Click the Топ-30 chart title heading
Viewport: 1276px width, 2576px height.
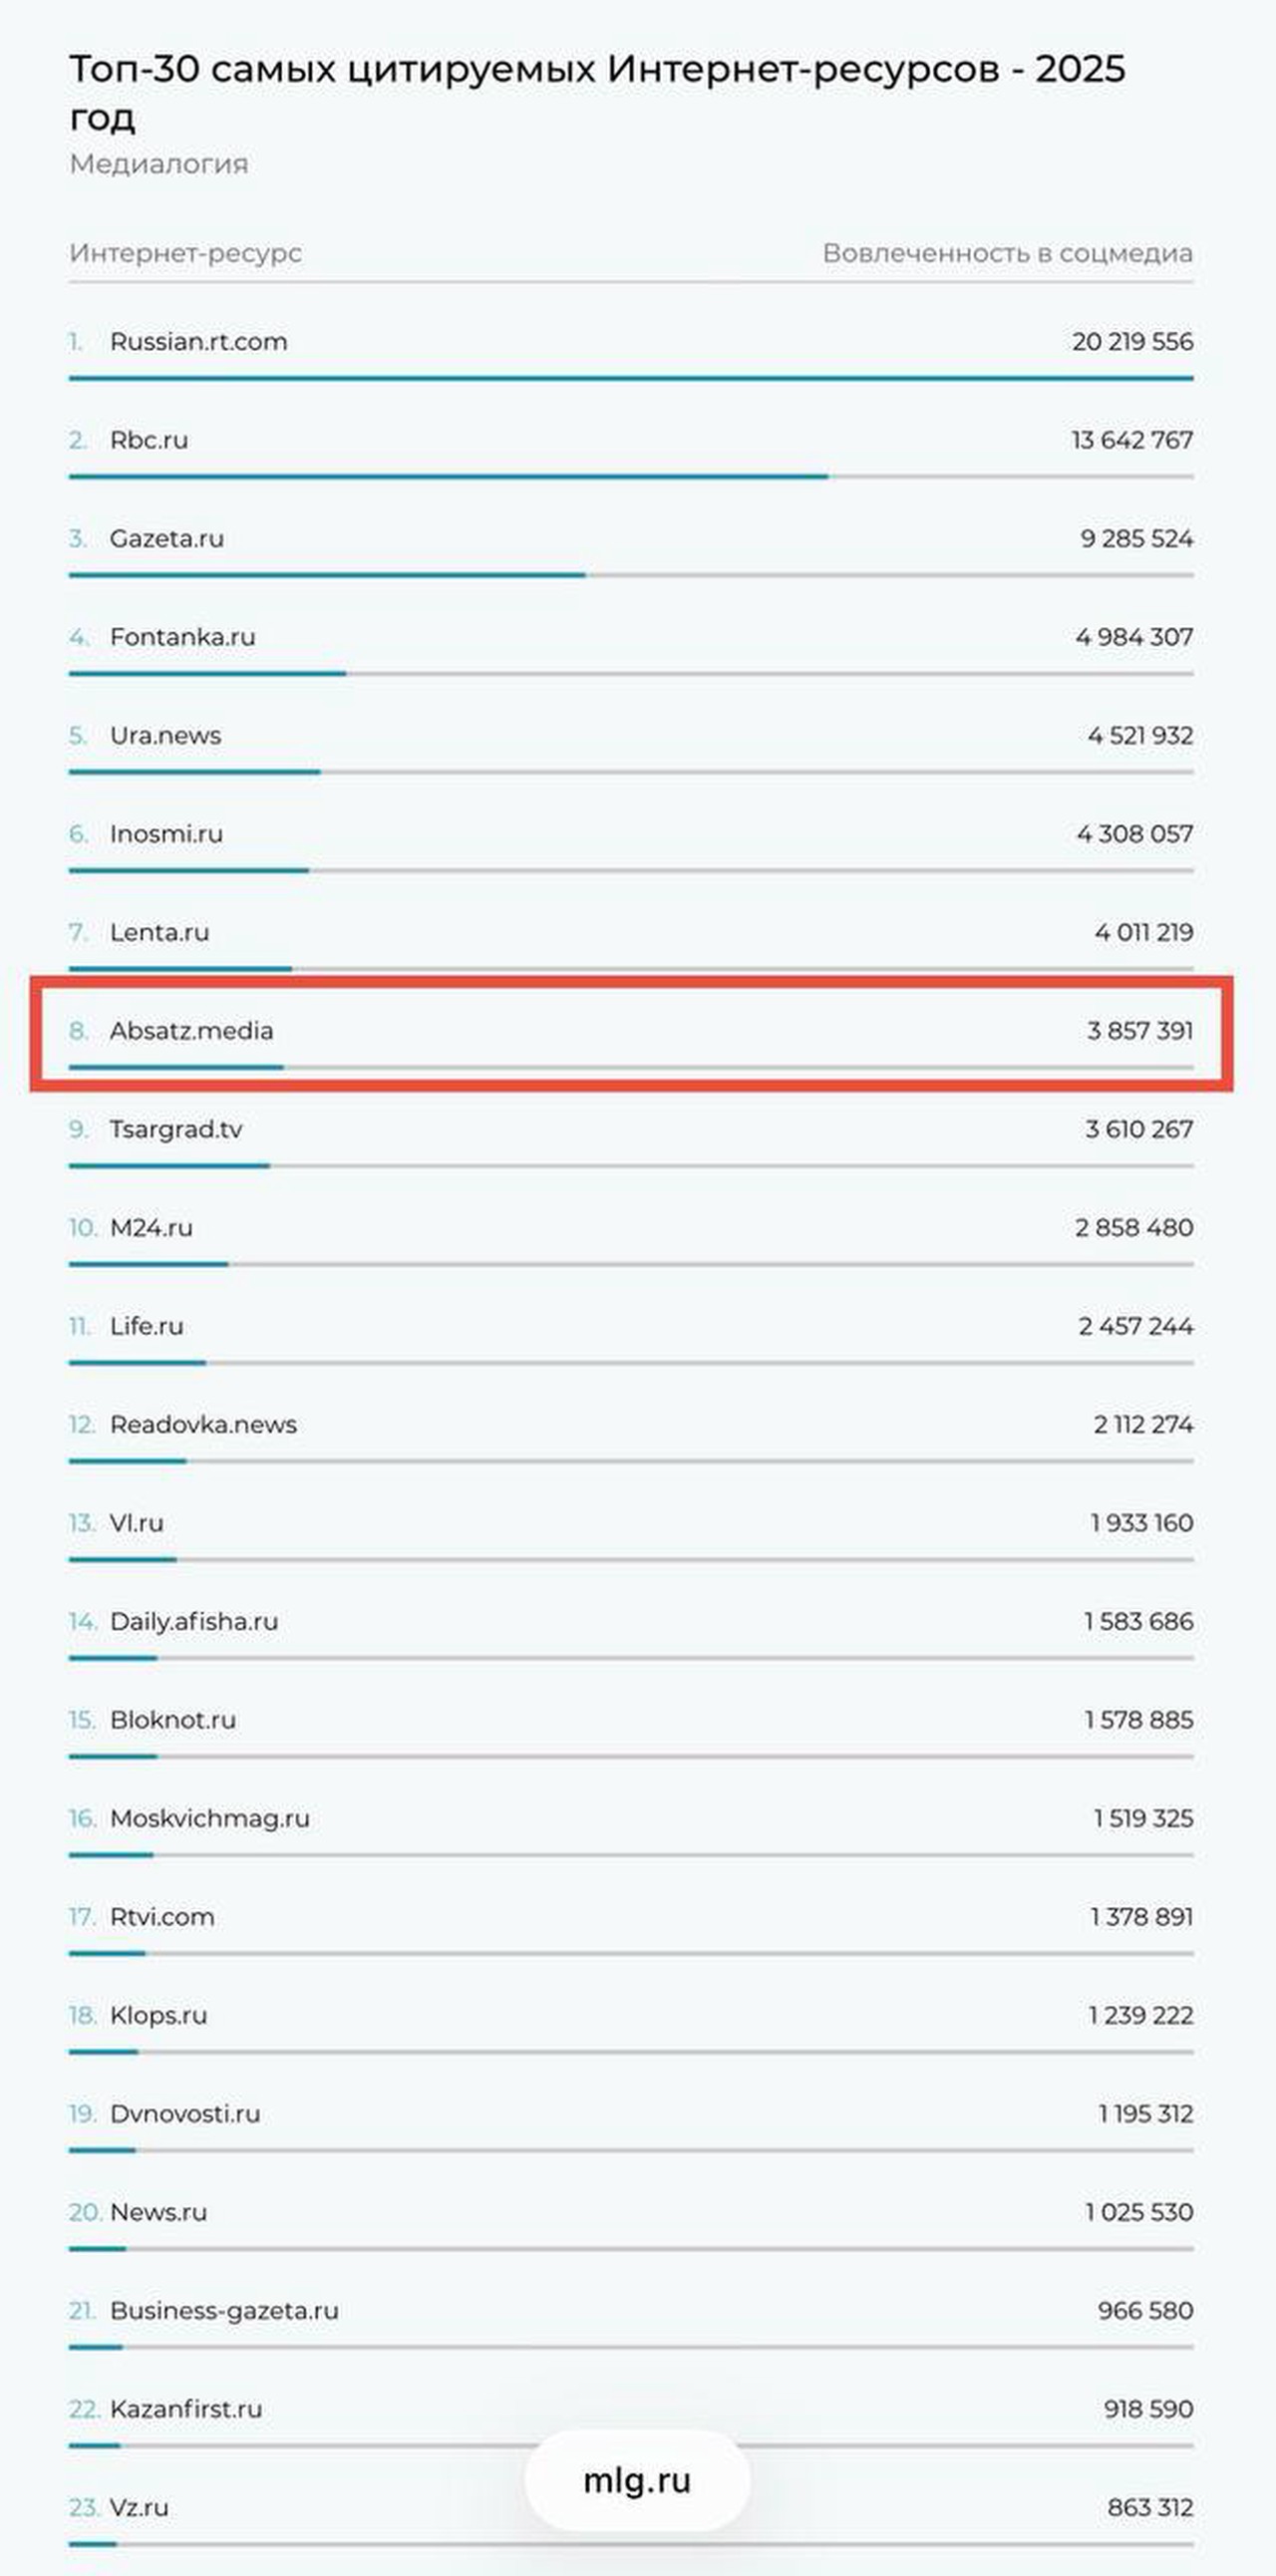[x=597, y=92]
